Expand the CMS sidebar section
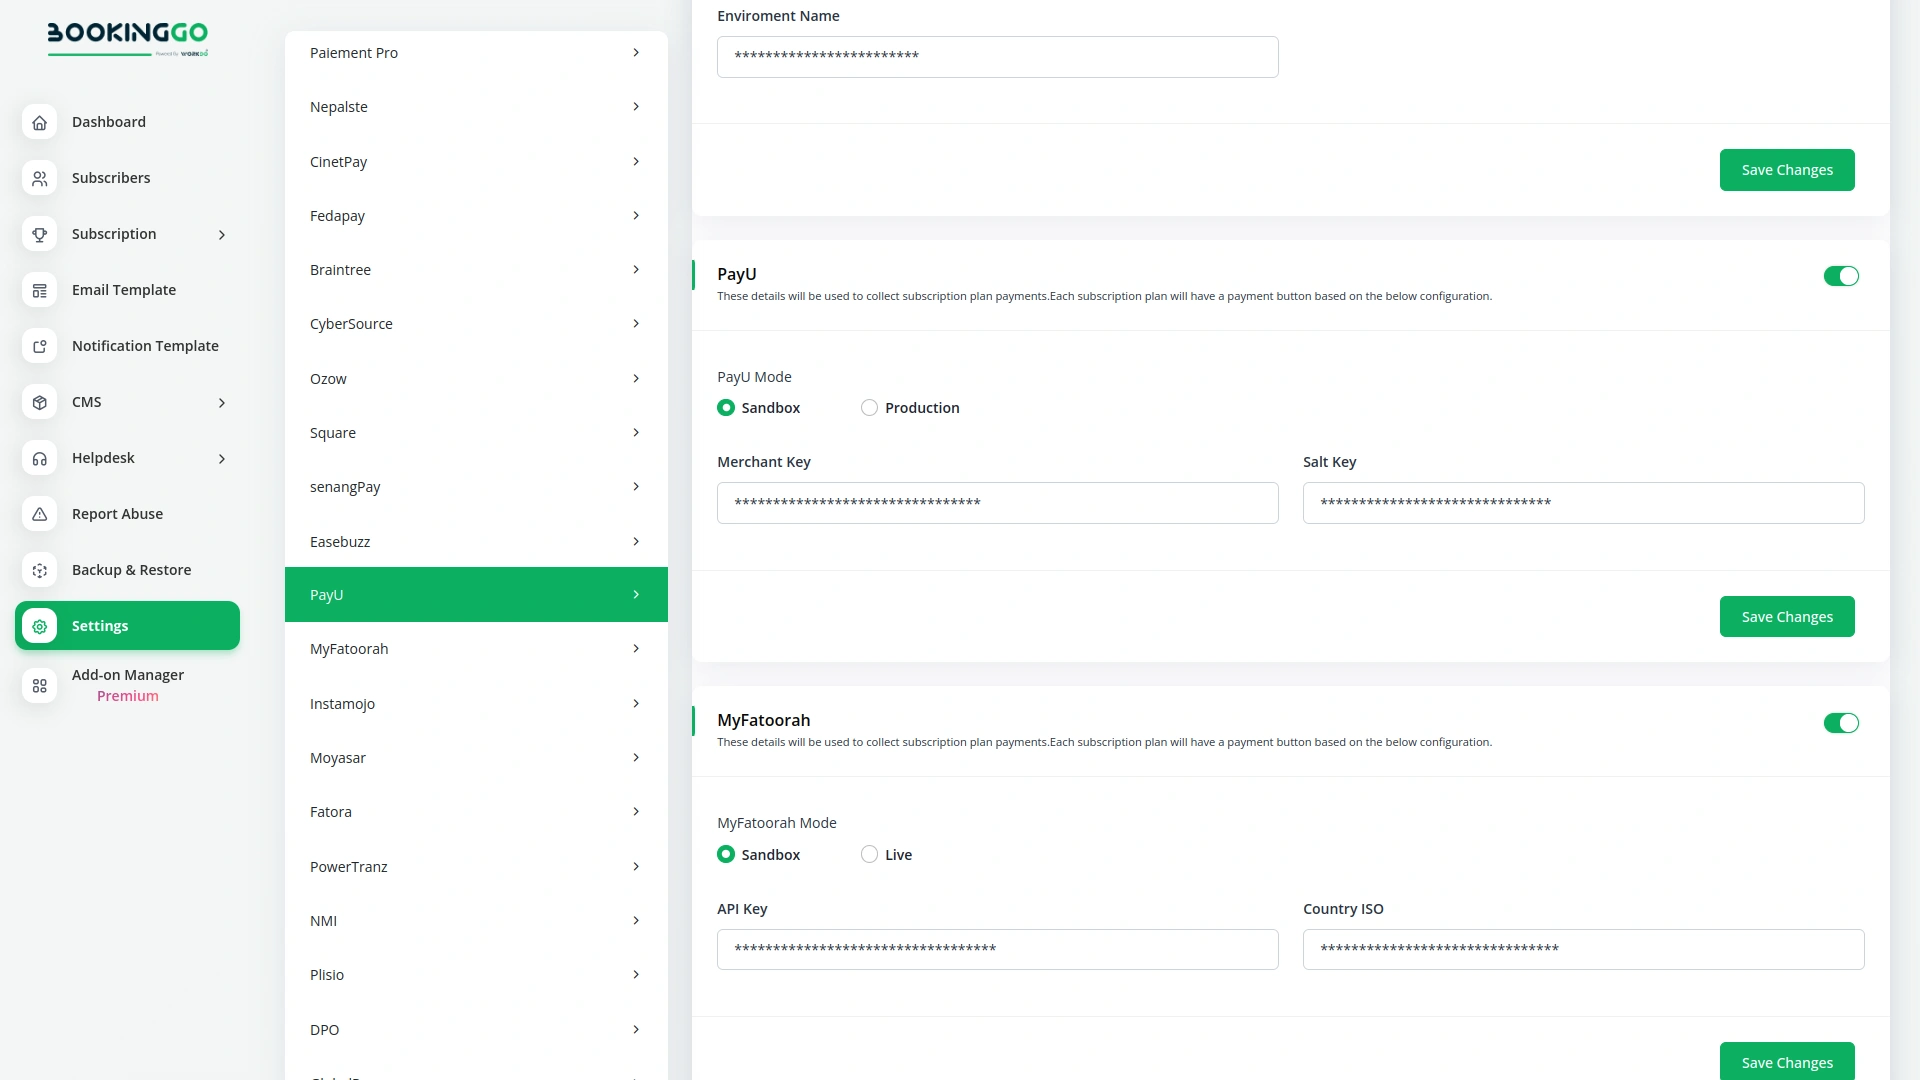 [x=221, y=402]
